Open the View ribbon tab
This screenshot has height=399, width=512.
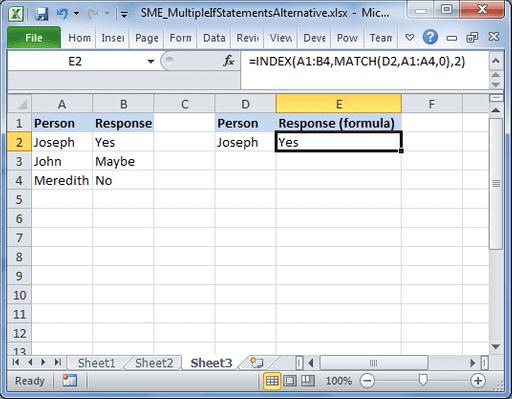(281, 38)
